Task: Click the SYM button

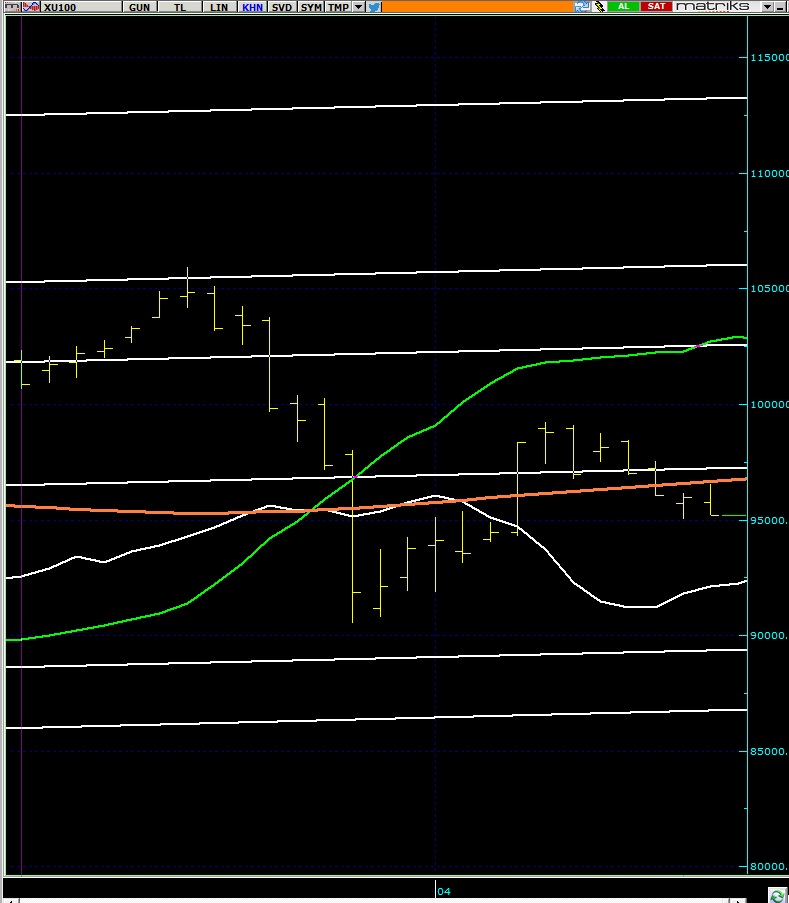Action: [311, 7]
